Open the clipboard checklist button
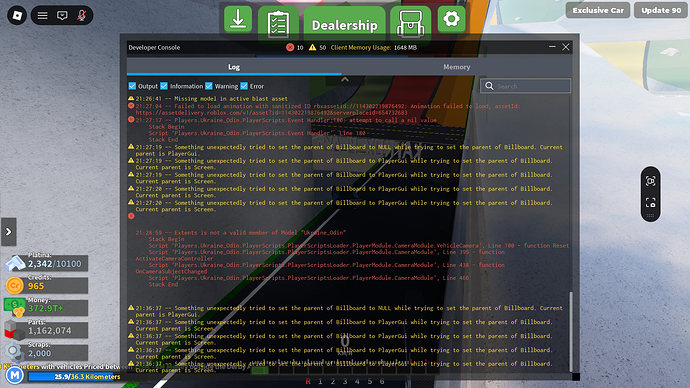 point(278,24)
